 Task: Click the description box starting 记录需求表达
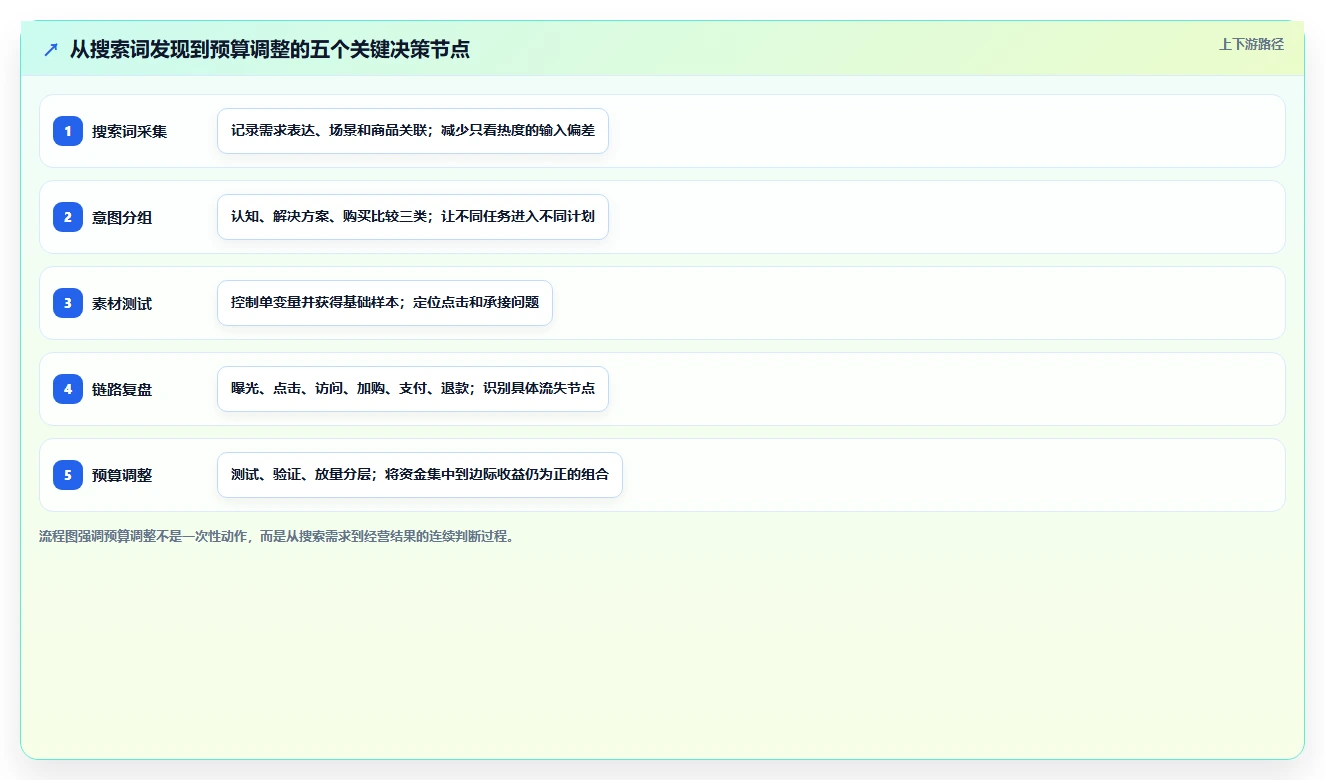click(413, 131)
